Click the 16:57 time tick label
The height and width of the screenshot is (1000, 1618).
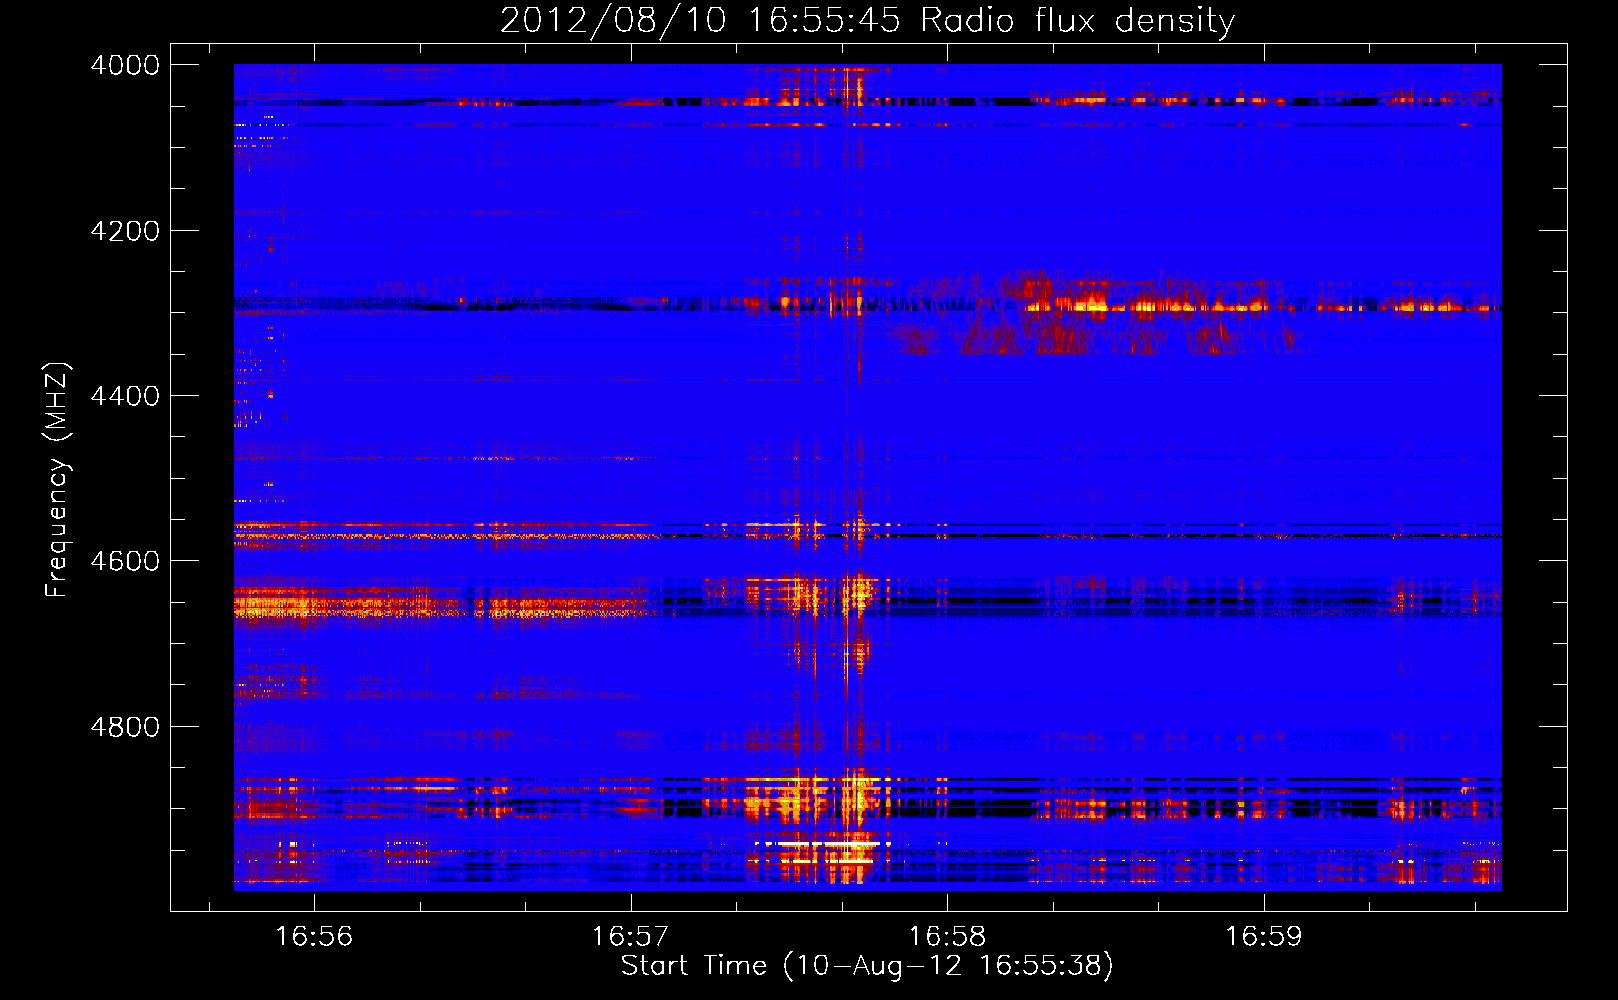point(630,937)
